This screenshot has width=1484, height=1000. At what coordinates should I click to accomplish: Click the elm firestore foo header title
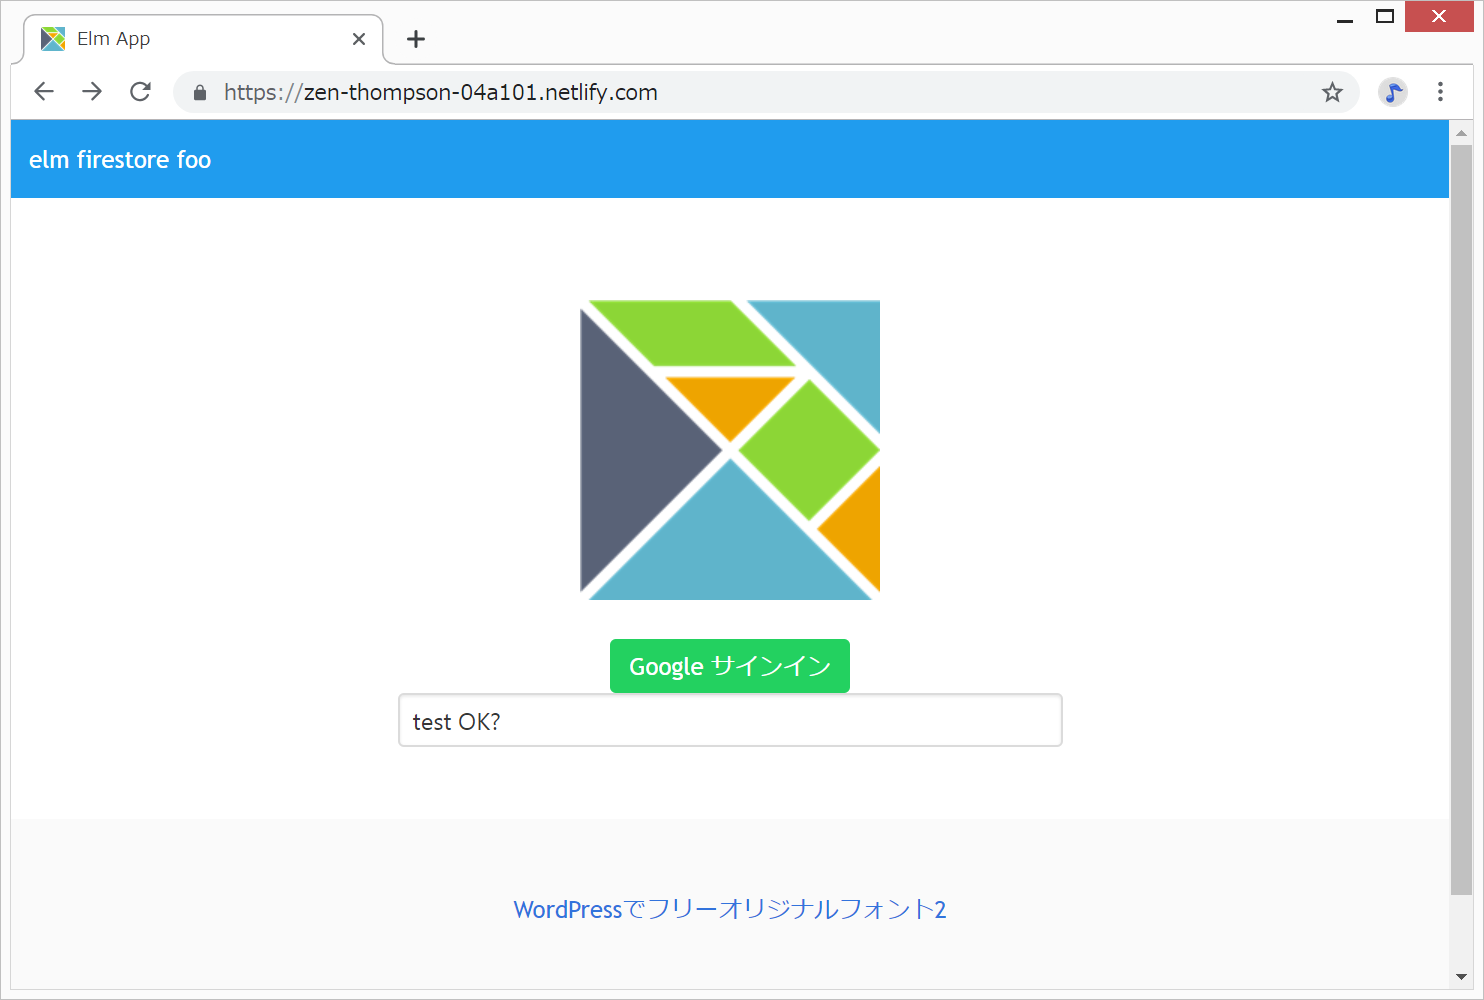click(120, 160)
